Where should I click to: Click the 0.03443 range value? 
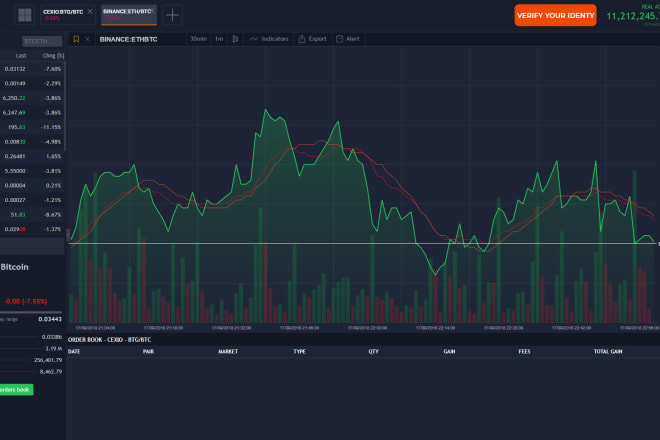(50, 319)
